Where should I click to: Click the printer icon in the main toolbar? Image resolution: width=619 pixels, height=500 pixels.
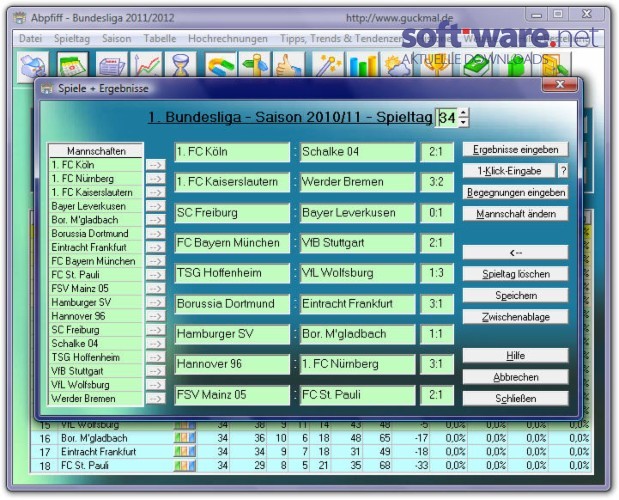33,66
